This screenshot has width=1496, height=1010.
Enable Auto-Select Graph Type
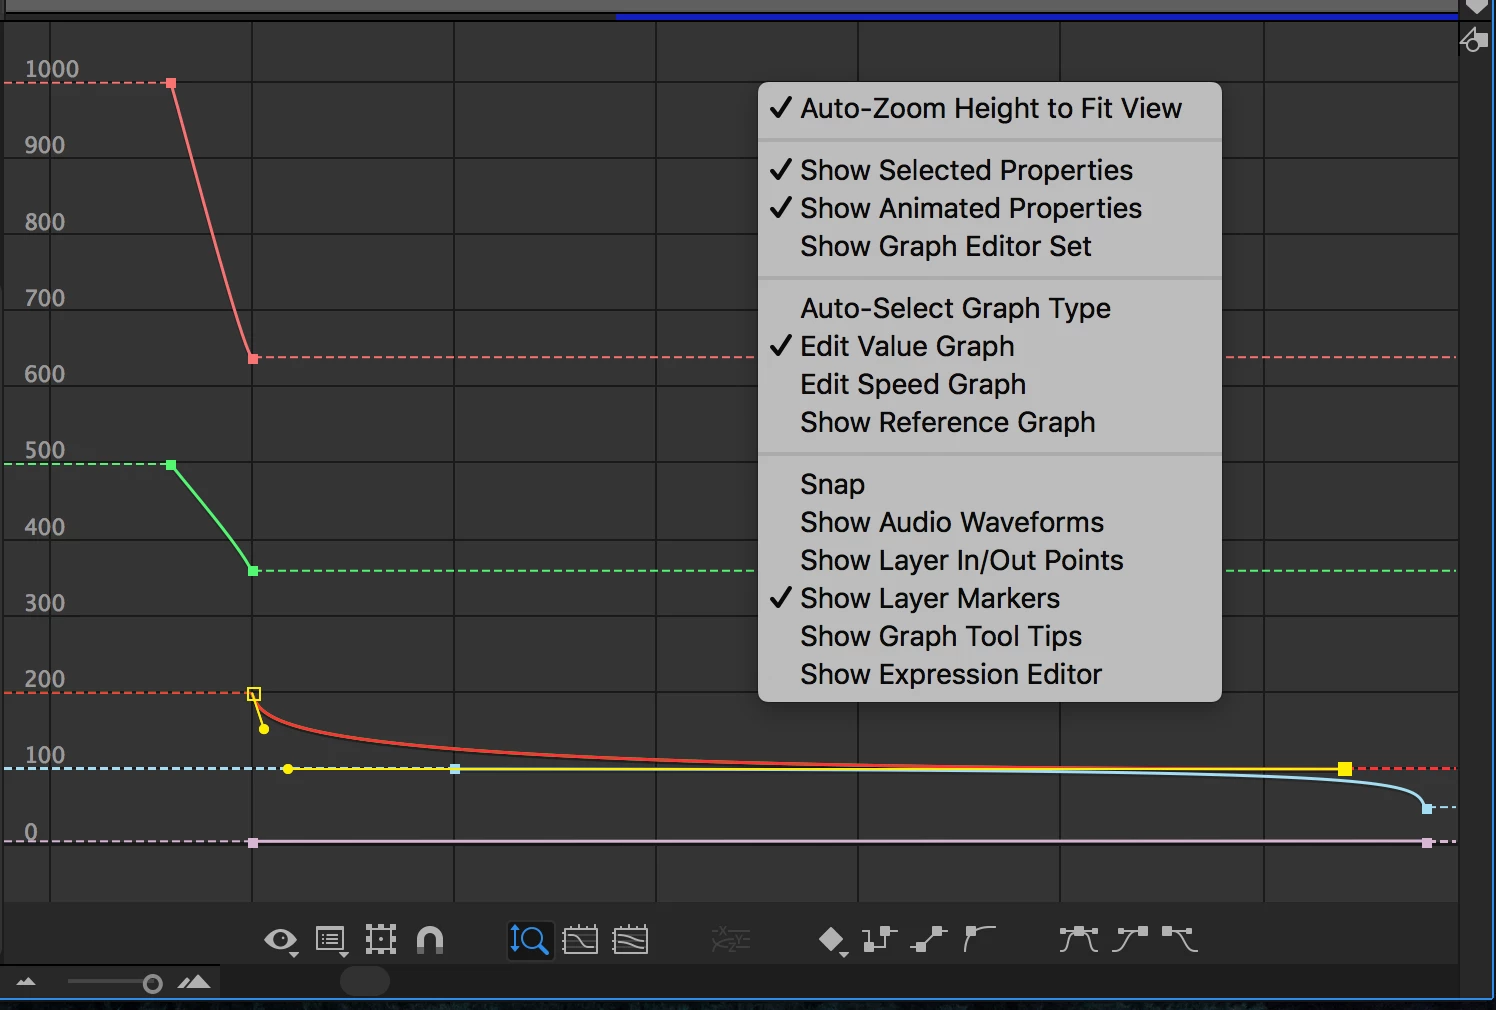[x=990, y=308]
